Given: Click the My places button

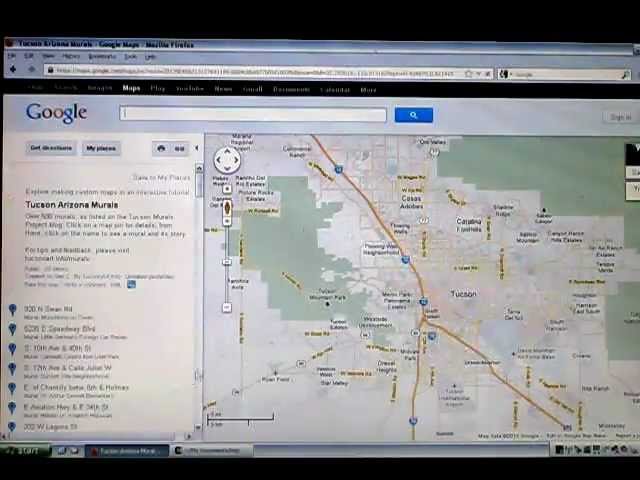Looking at the screenshot, I should [101, 149].
